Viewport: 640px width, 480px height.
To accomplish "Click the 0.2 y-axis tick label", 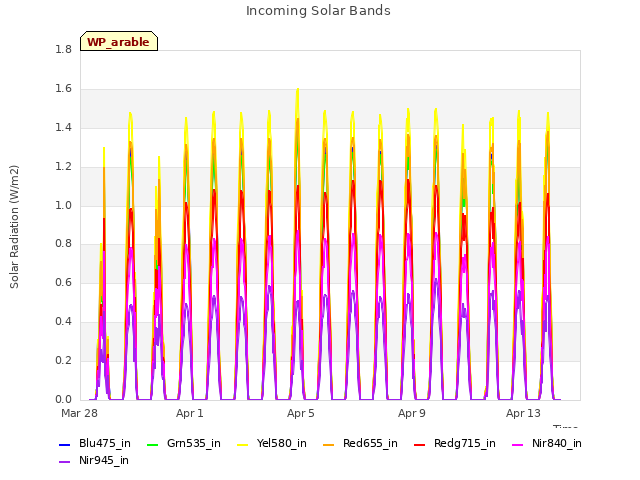I will click(x=63, y=360).
